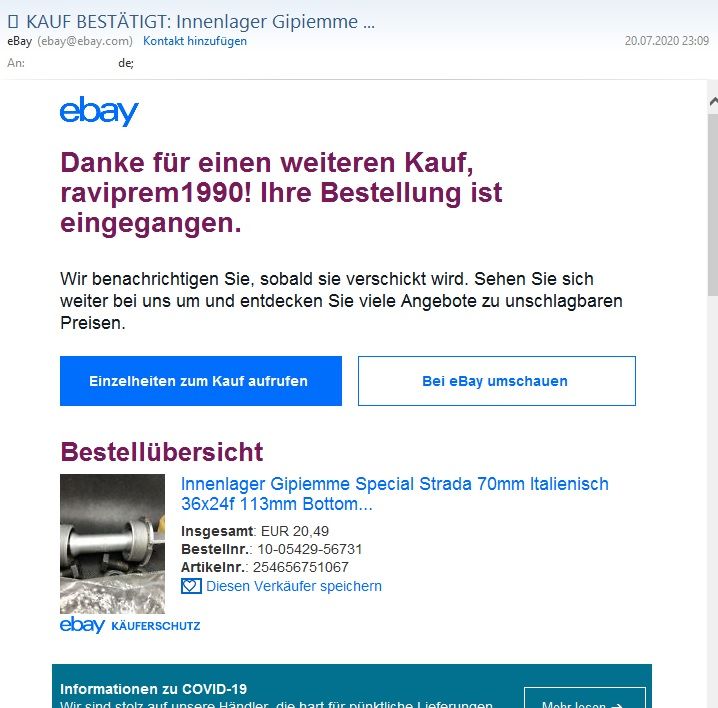
Task: Open the bottom bracket product thumbnail
Action: coord(112,544)
